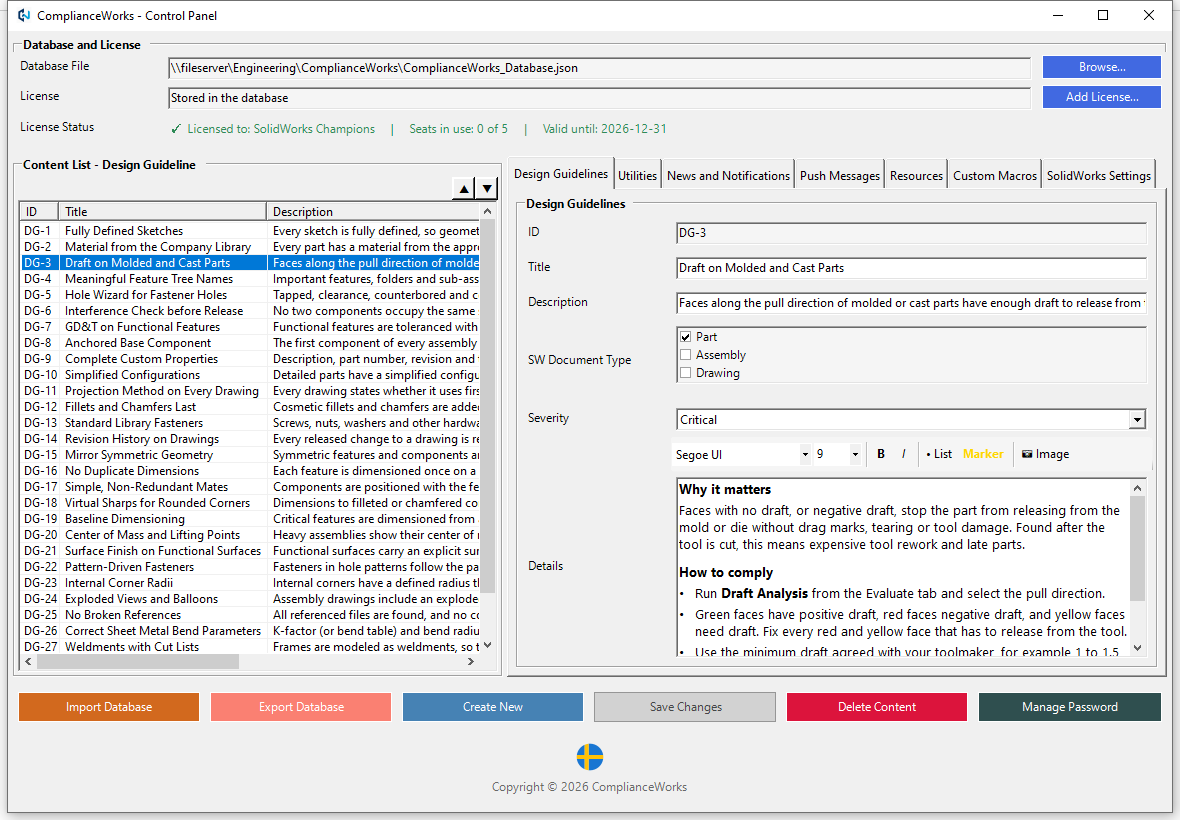The height and width of the screenshot is (820, 1180).
Task: Select row 'Meaningful Feature Tree Names'
Action: click(250, 279)
